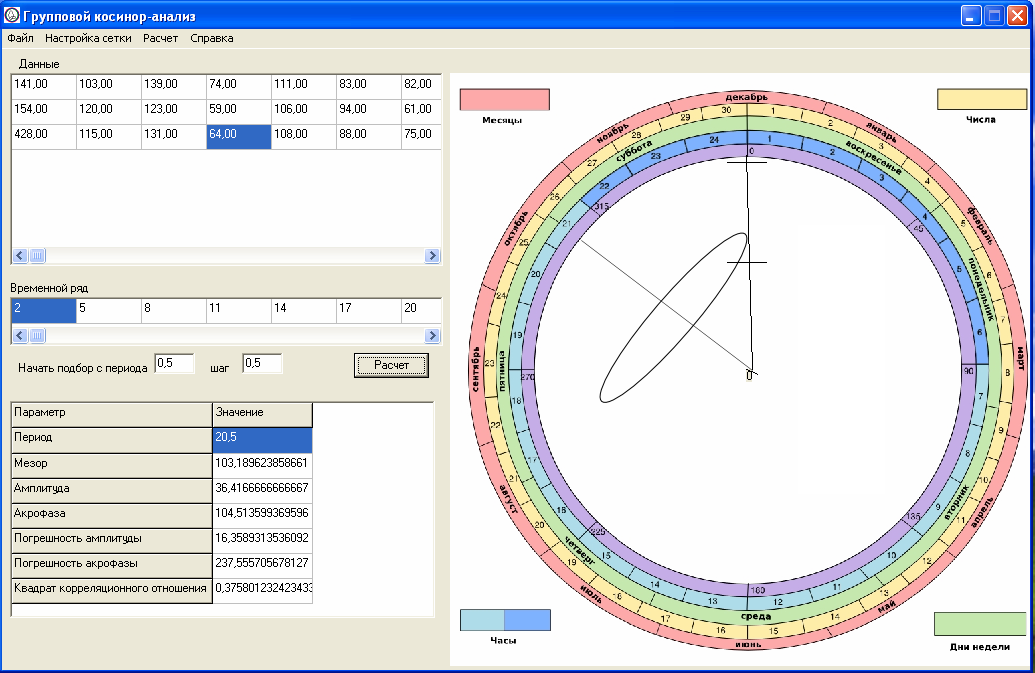Select time series cell 20
This screenshot has height=673, width=1035.
pyautogui.click(x=421, y=311)
